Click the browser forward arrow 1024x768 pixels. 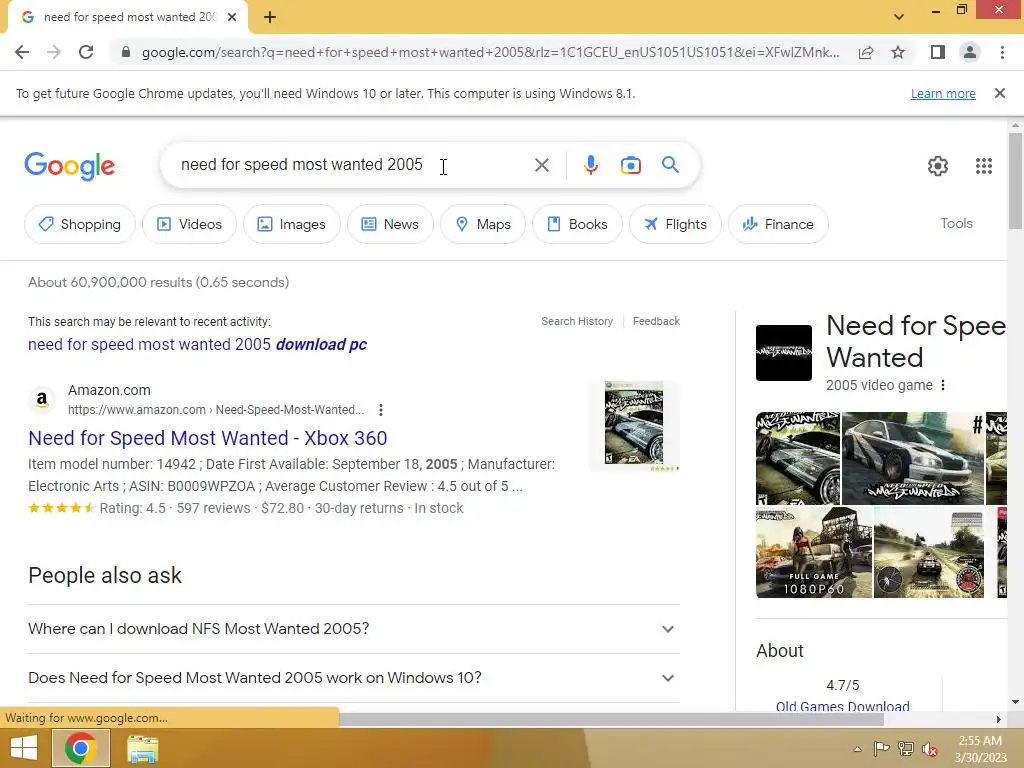coord(54,52)
